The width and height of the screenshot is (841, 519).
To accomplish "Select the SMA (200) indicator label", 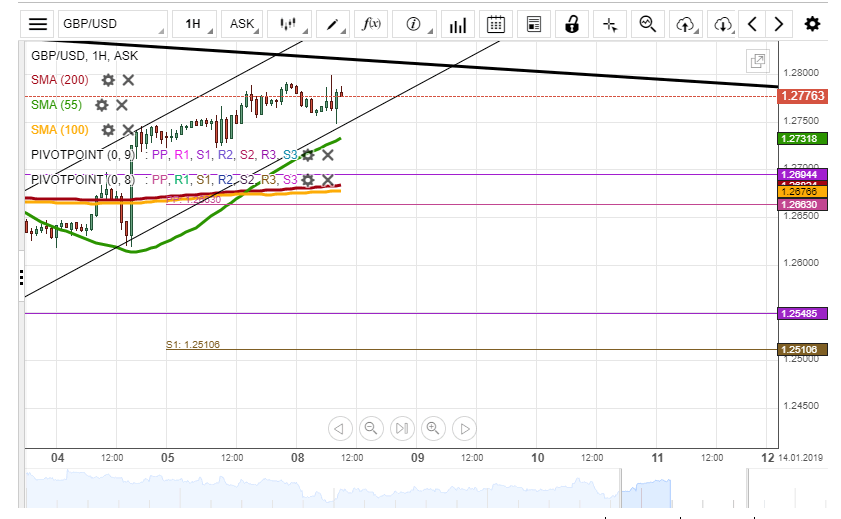I will pyautogui.click(x=60, y=80).
